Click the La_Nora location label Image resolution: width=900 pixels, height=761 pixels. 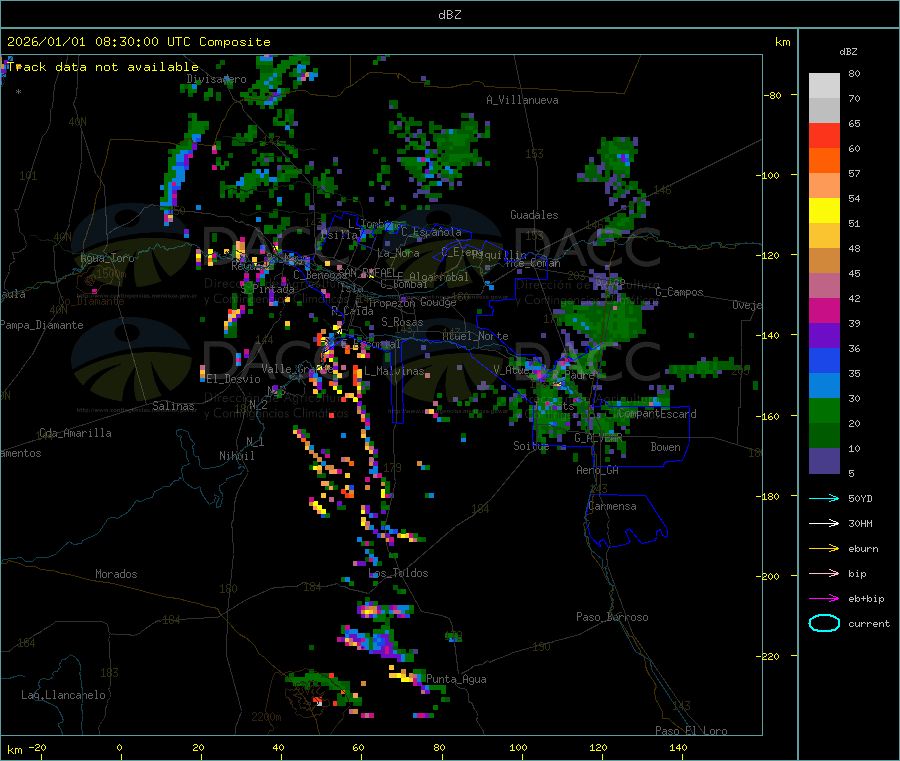(398, 253)
